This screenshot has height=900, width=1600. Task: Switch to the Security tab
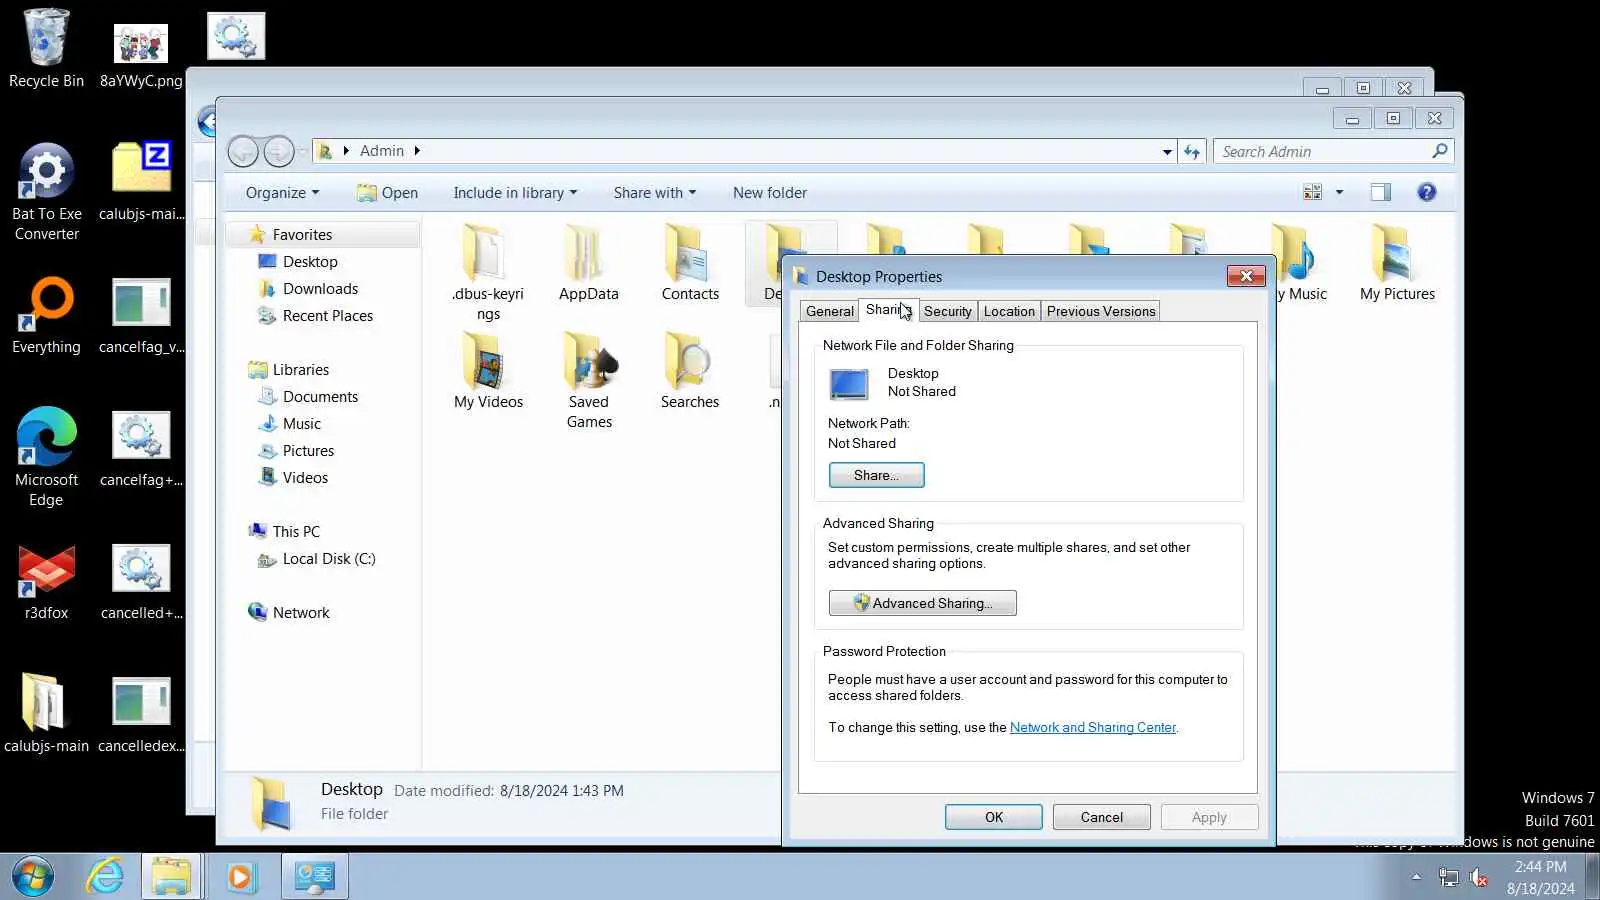[947, 311]
